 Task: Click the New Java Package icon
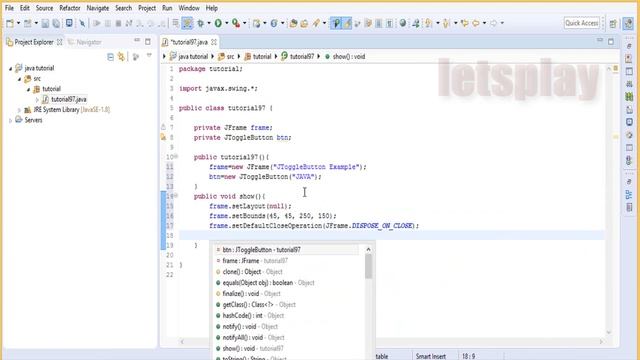click(256, 23)
